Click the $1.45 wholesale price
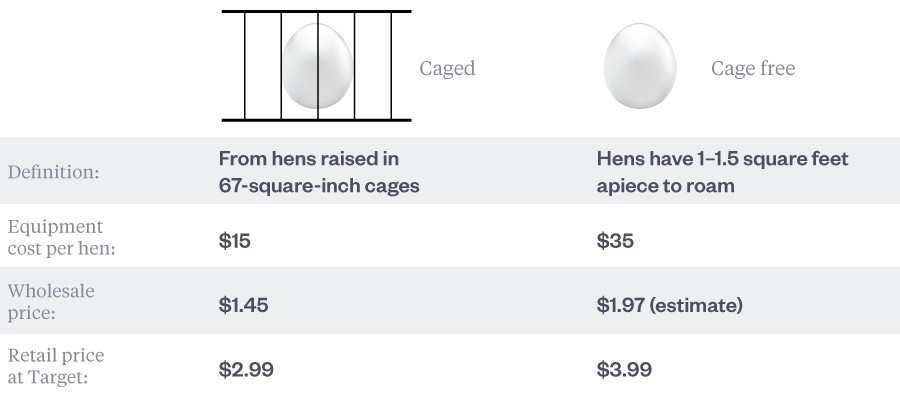Viewport: 900px width, 397px height. pyautogui.click(x=243, y=305)
